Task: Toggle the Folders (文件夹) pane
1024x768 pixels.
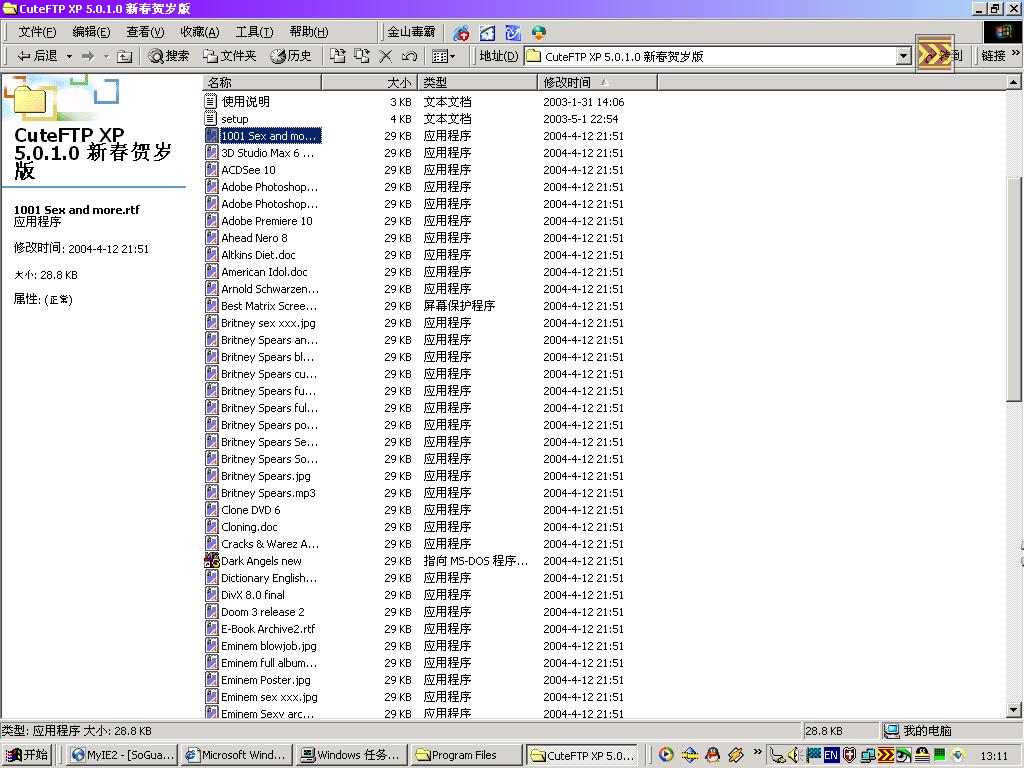Action: pyautogui.click(x=229, y=56)
